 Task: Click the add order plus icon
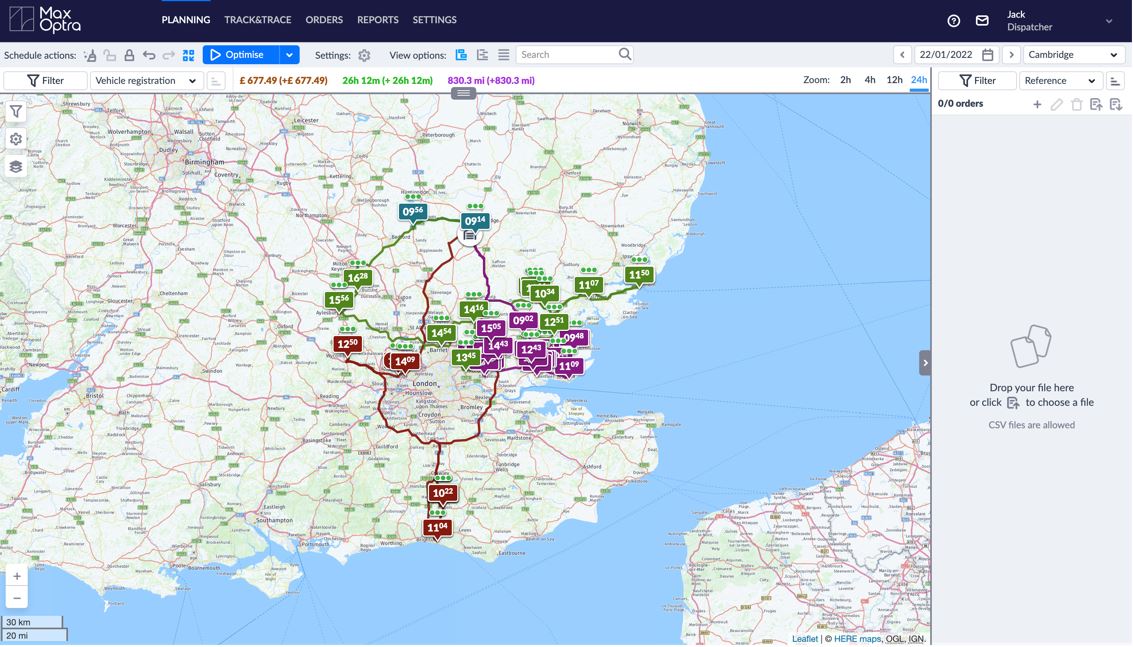1037,104
